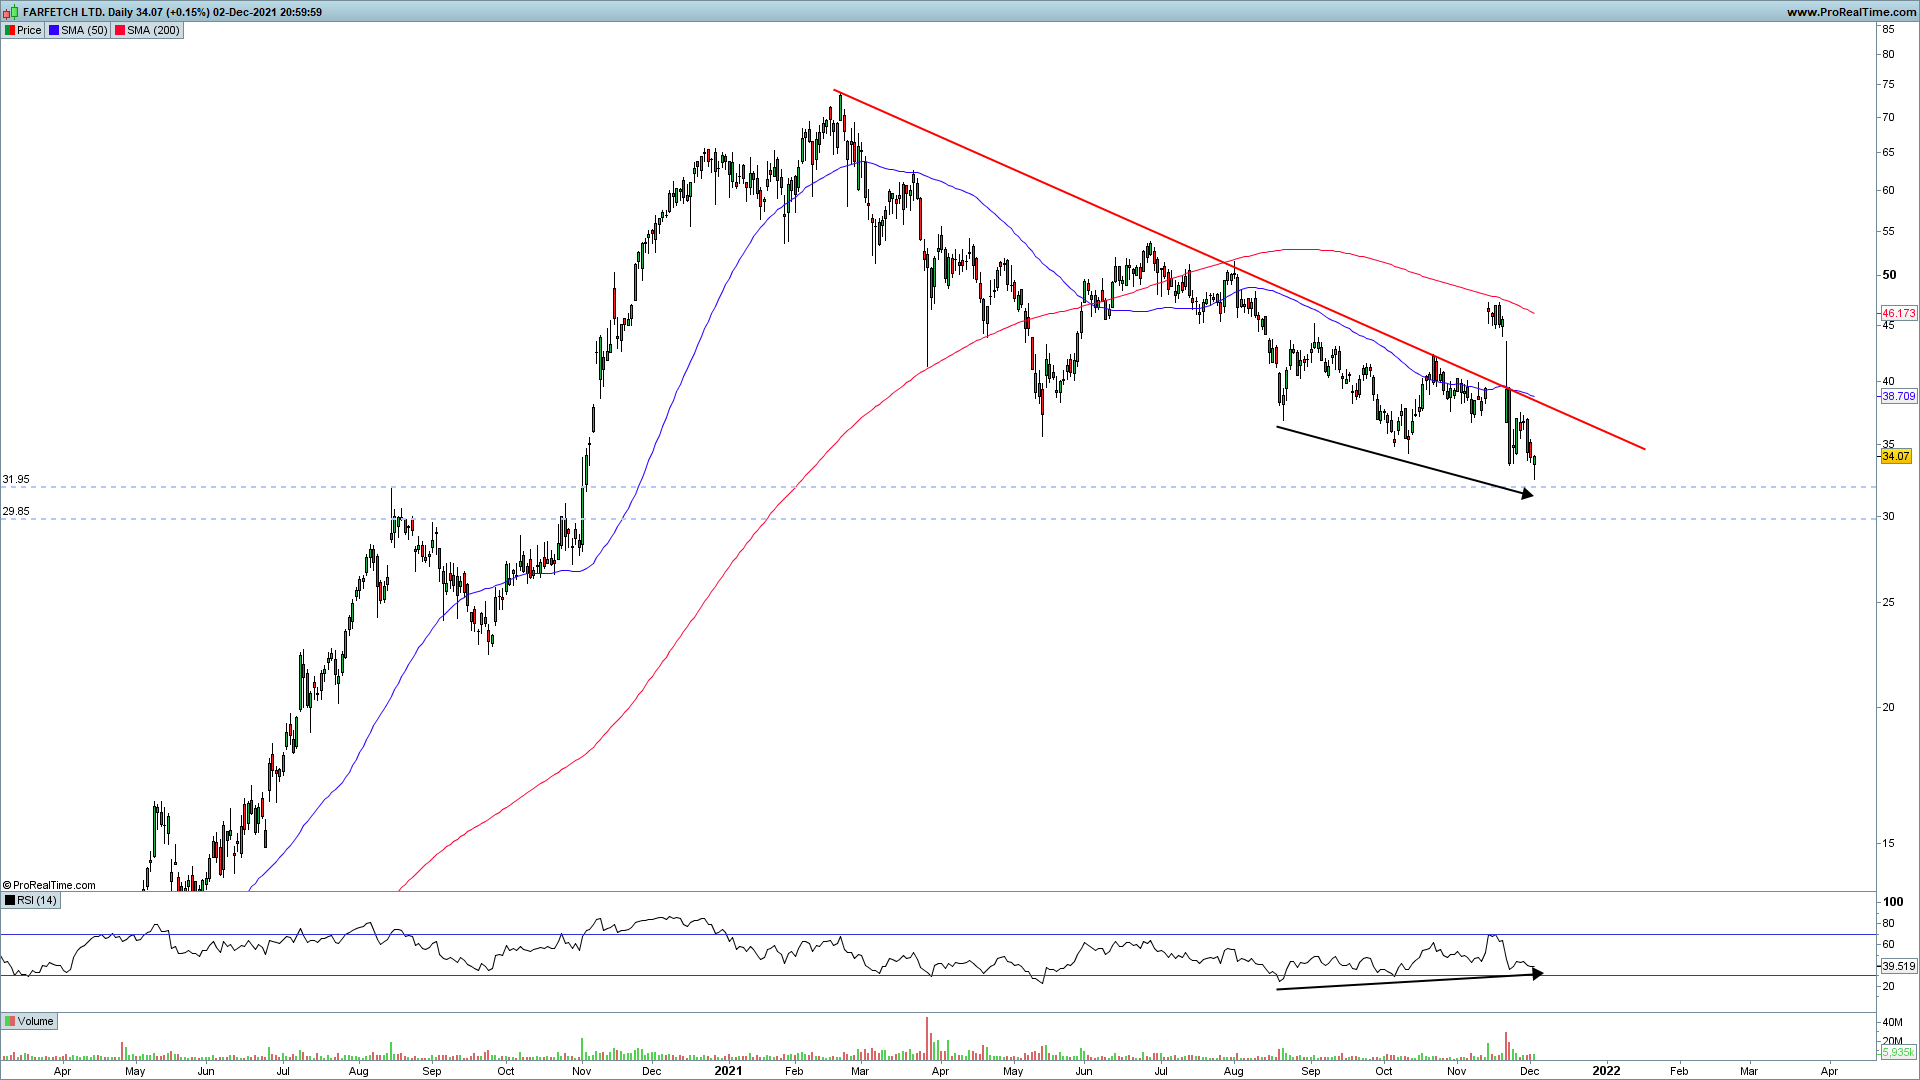Viewport: 1920px width, 1080px height.
Task: Select the Price legend label
Action: coord(29,30)
